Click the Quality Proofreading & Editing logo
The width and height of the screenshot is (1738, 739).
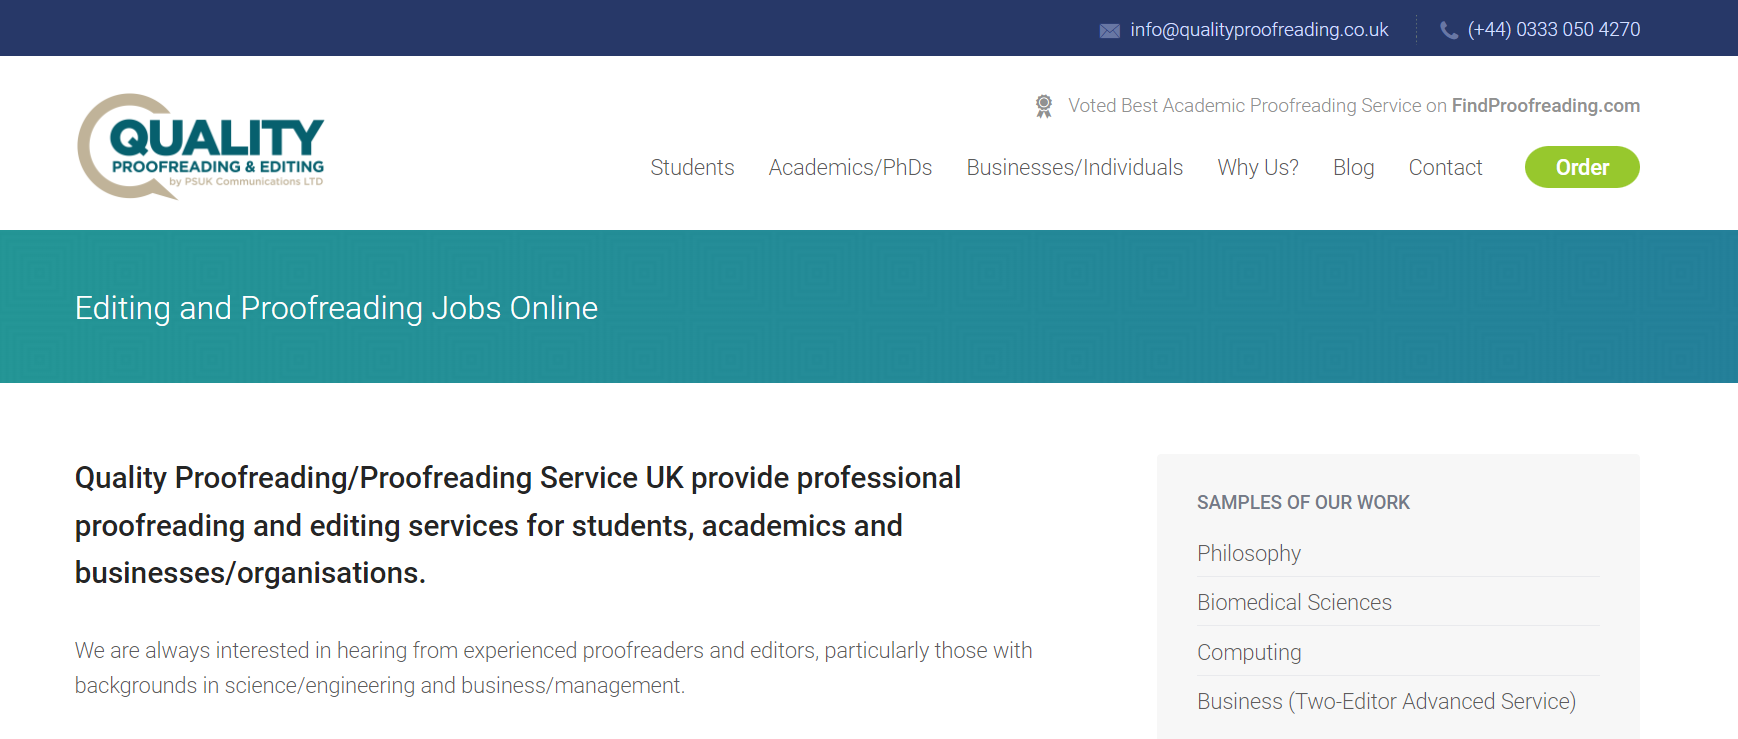pos(201,146)
